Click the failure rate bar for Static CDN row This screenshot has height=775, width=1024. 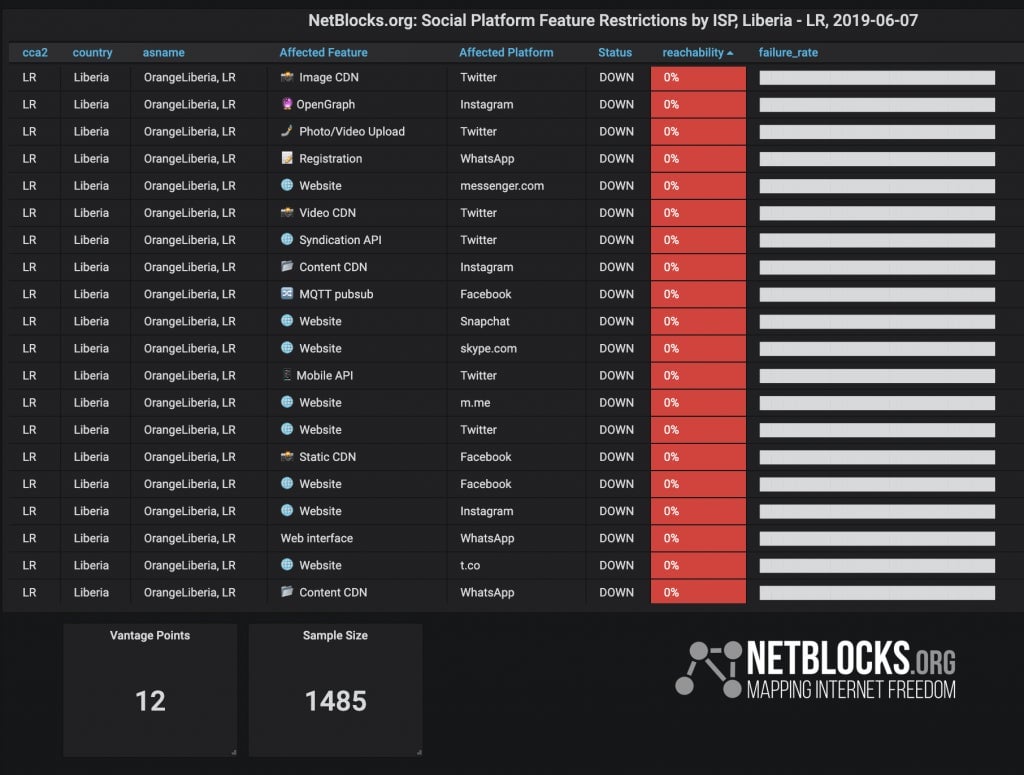(x=877, y=457)
